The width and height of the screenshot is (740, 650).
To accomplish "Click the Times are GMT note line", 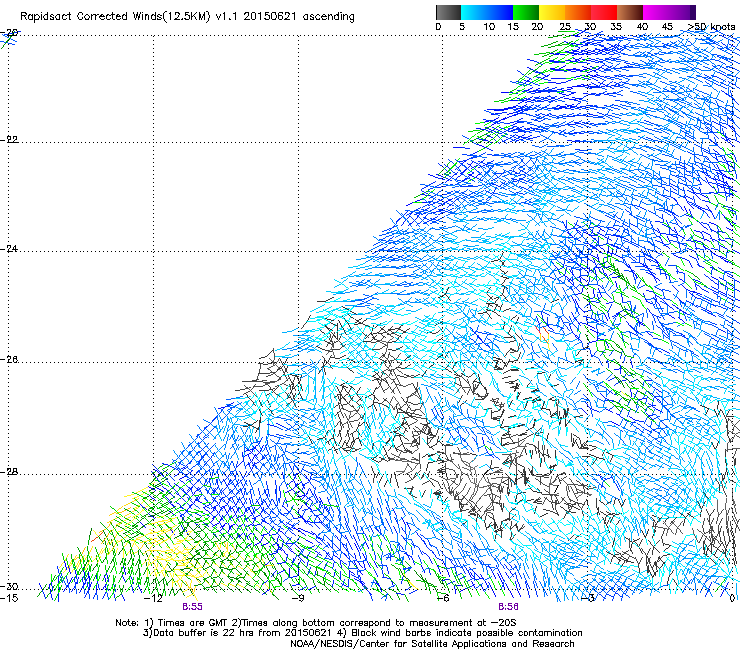I will point(316,623).
